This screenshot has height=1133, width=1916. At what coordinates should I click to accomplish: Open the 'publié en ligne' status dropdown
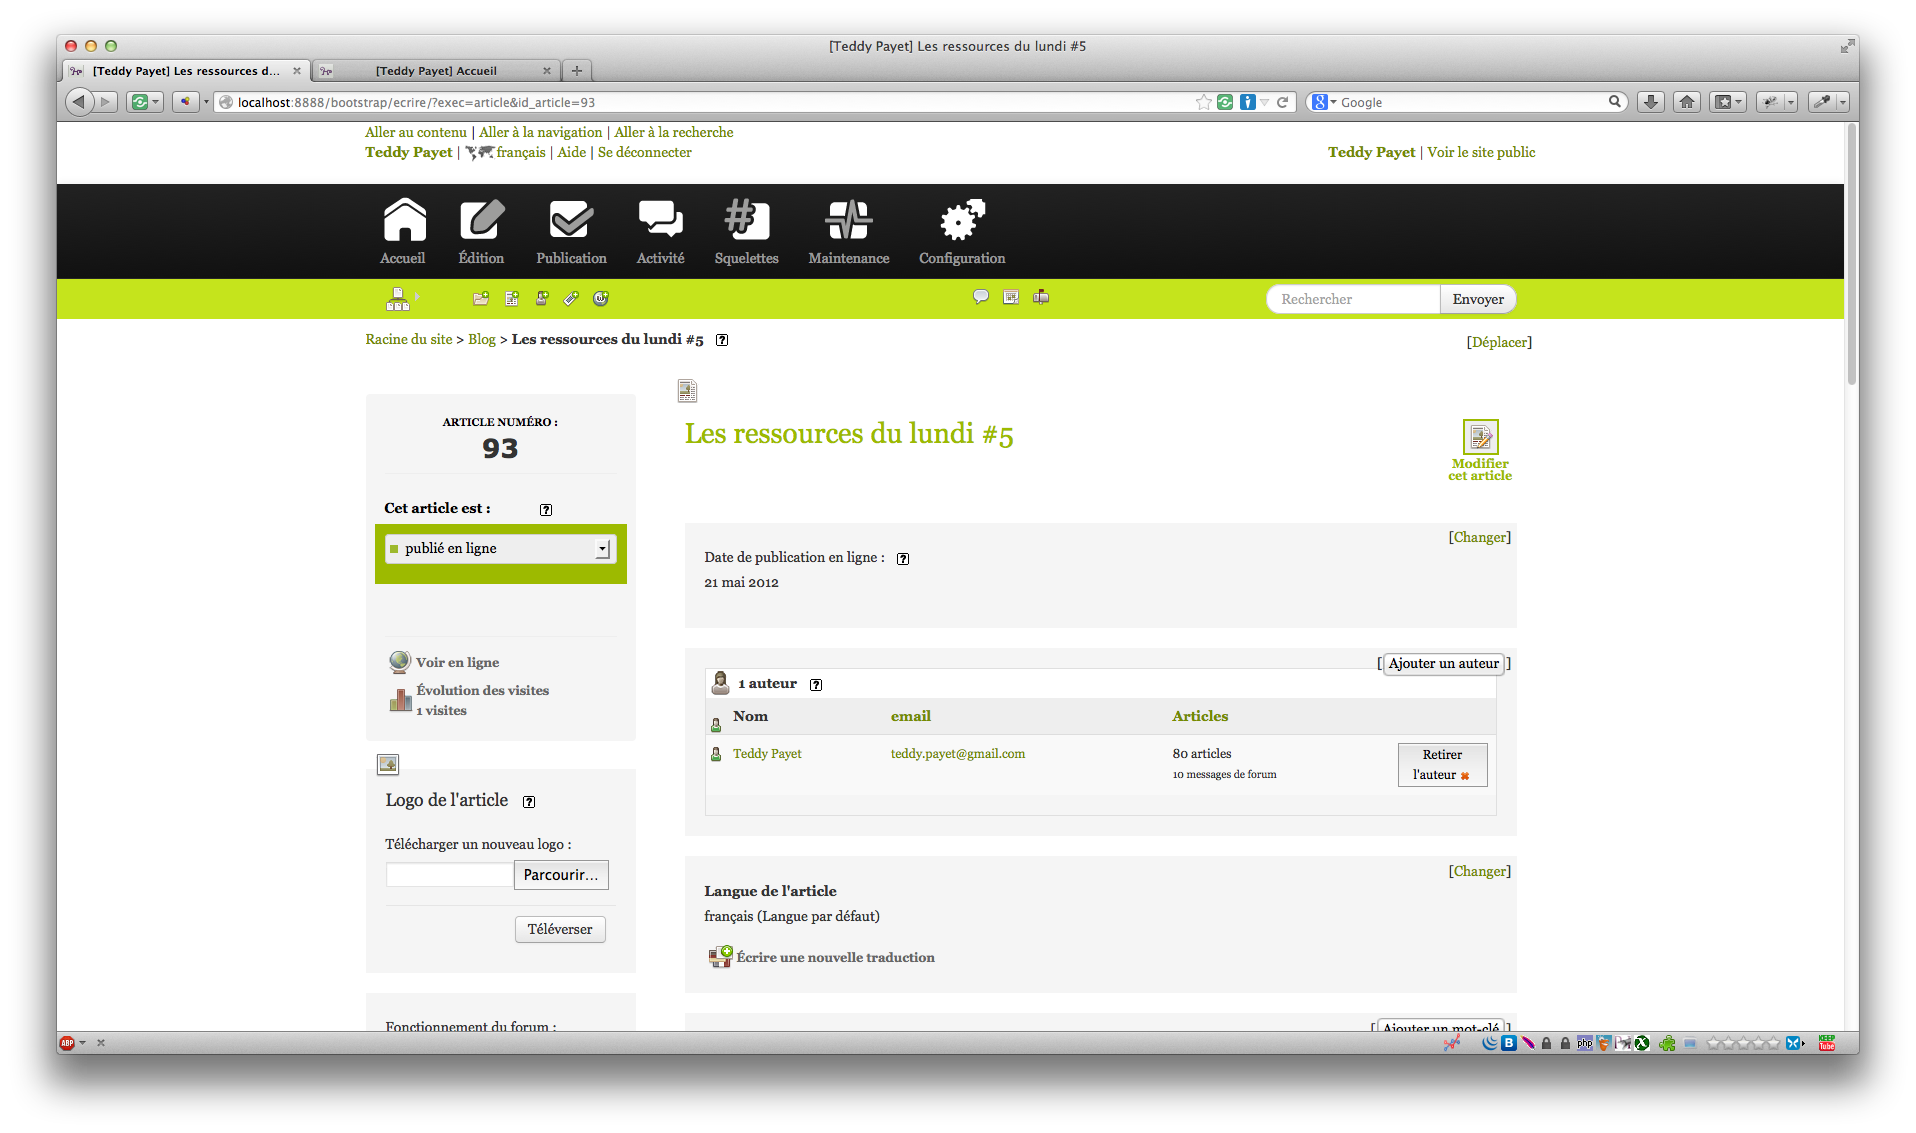(x=500, y=549)
